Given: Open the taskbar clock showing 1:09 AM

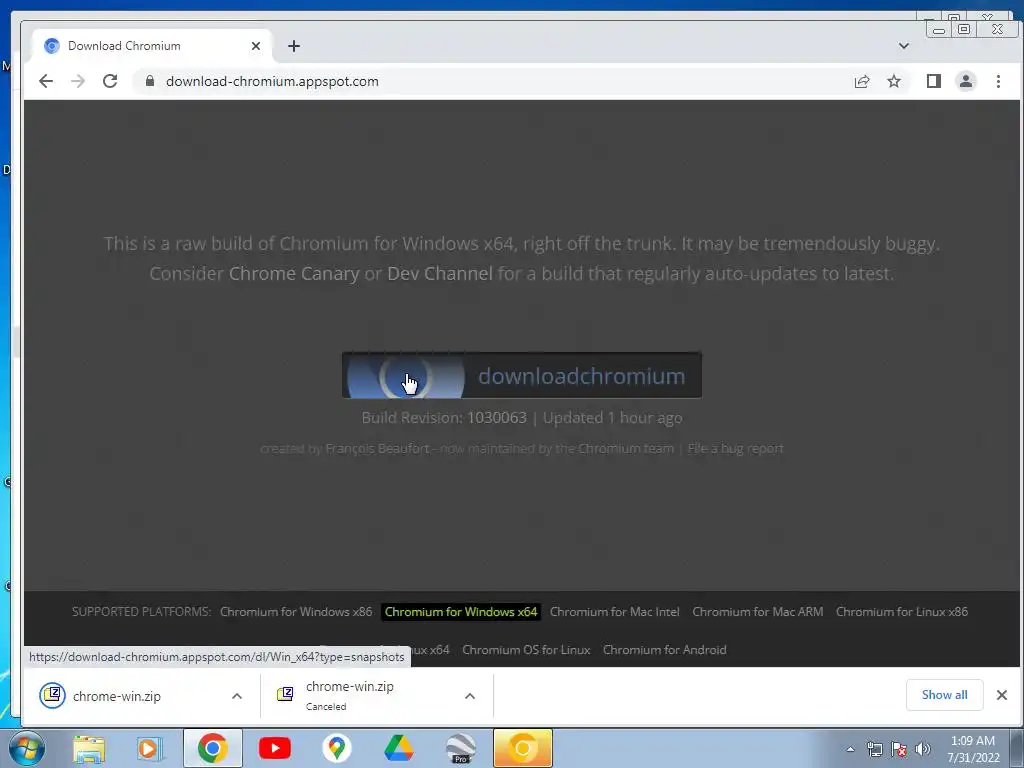Looking at the screenshot, I should pos(973,749).
